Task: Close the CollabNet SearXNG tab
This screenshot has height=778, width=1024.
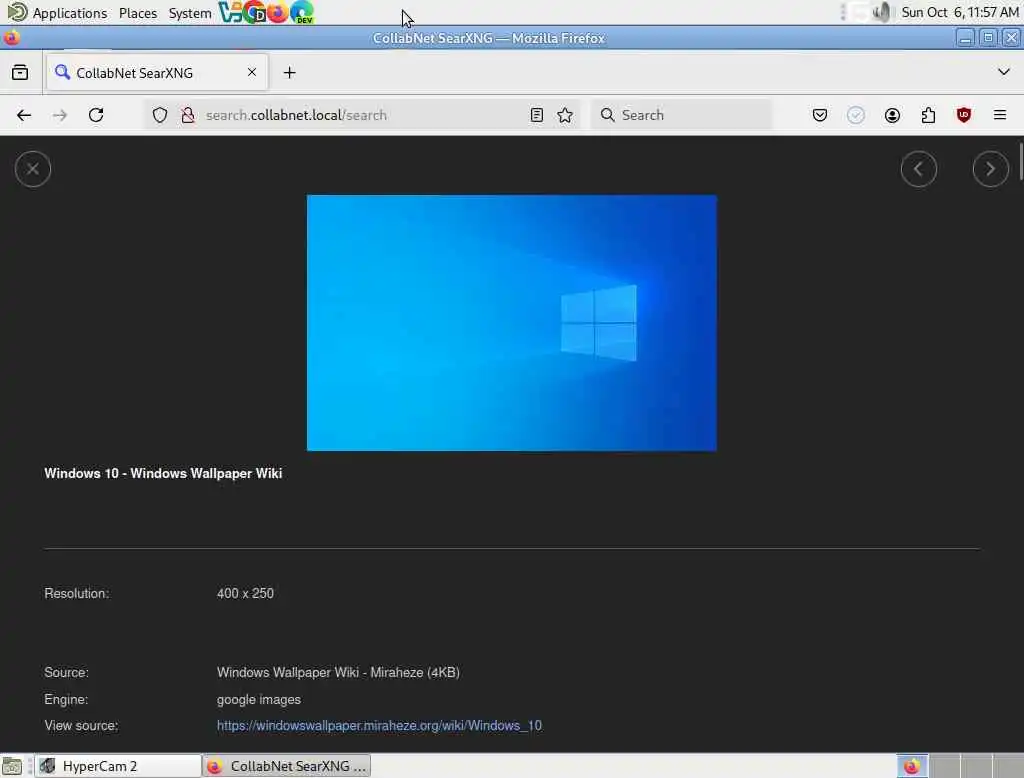Action: (251, 73)
